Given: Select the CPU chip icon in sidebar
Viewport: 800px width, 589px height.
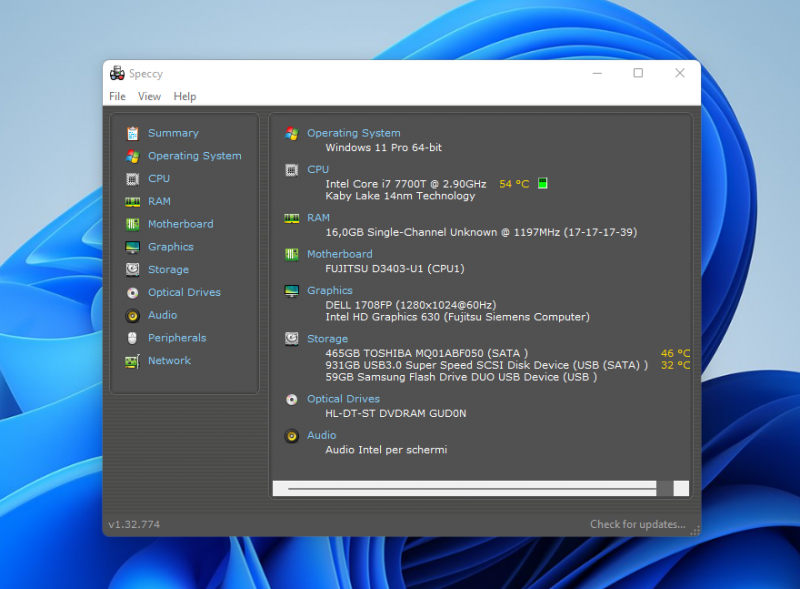Looking at the screenshot, I should [x=132, y=179].
